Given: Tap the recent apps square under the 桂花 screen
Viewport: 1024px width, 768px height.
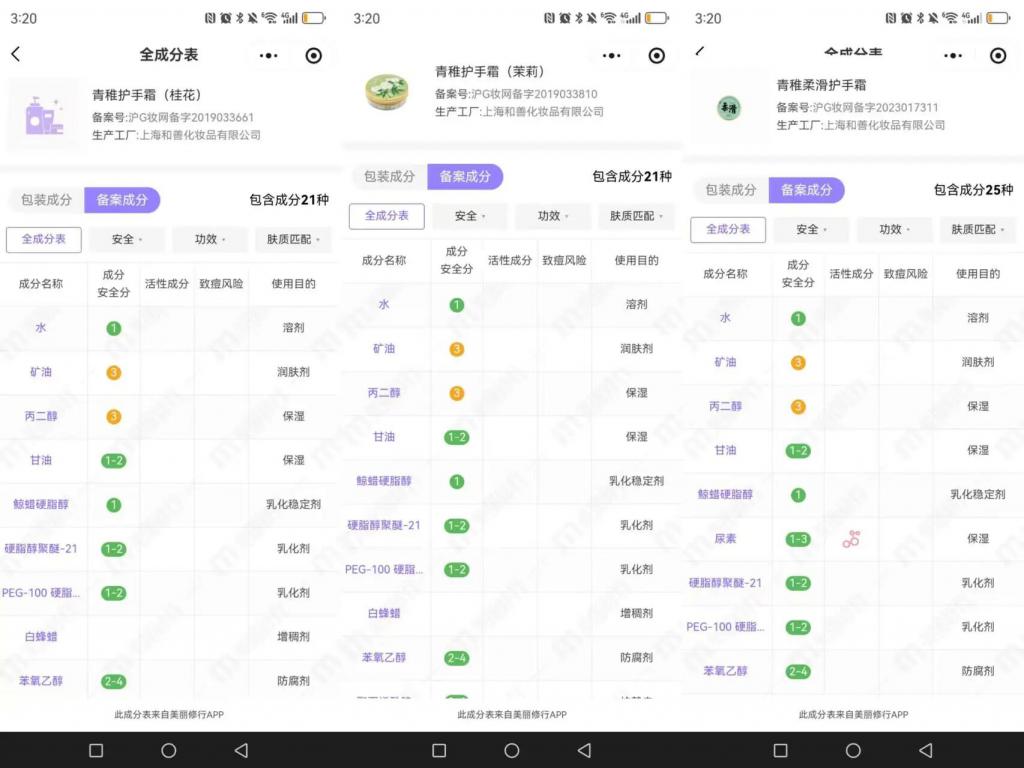Looking at the screenshot, I should (96, 750).
